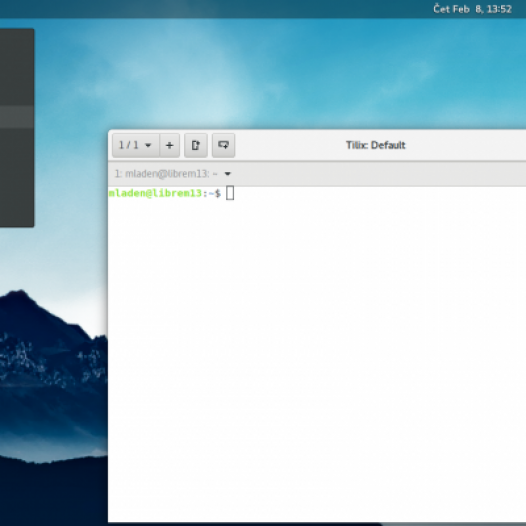Select the highlighted row in dark side panel
This screenshot has height=526, width=526.
17,117
